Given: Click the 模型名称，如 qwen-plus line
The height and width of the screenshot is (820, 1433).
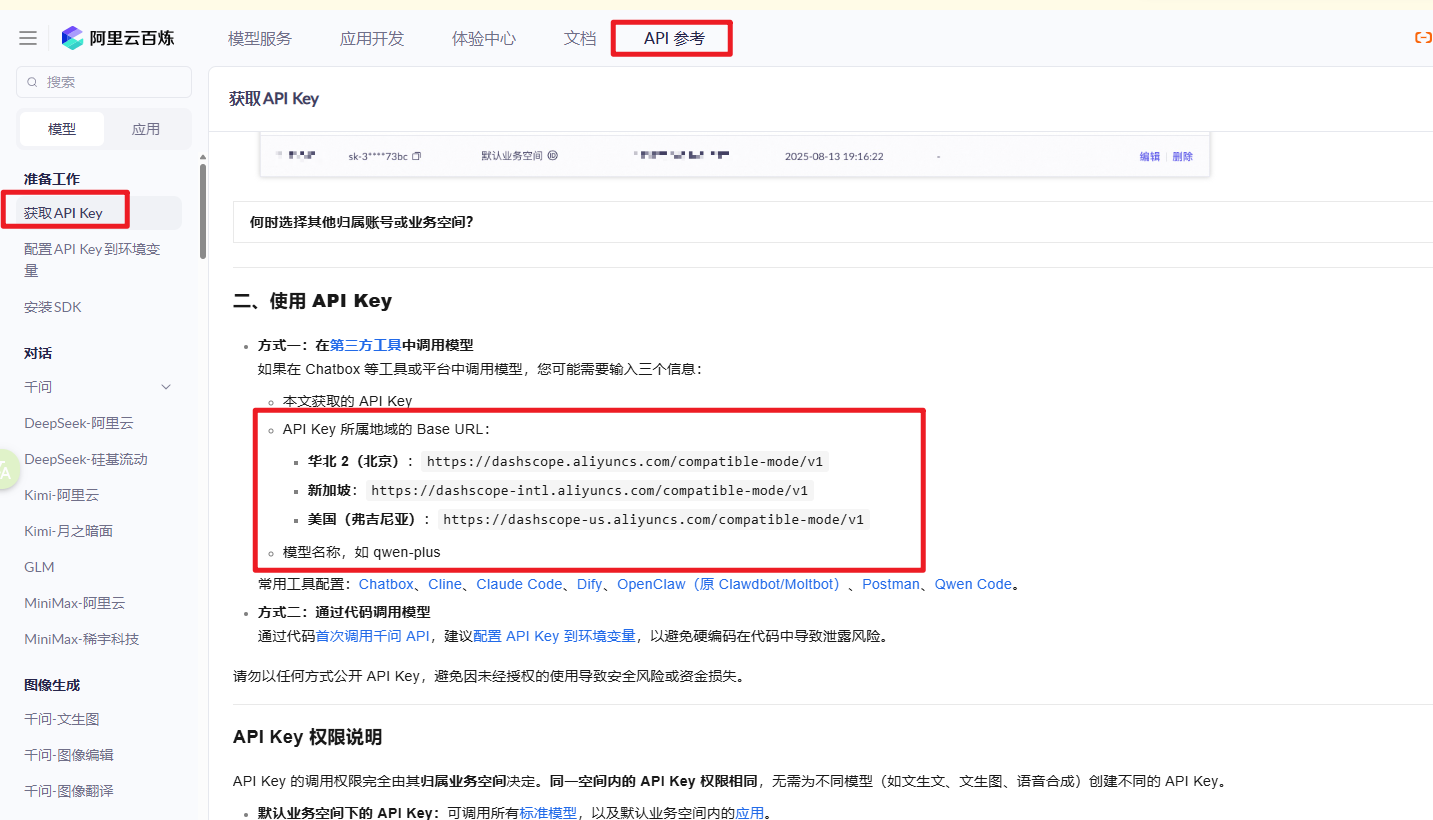Looking at the screenshot, I should pos(362,552).
